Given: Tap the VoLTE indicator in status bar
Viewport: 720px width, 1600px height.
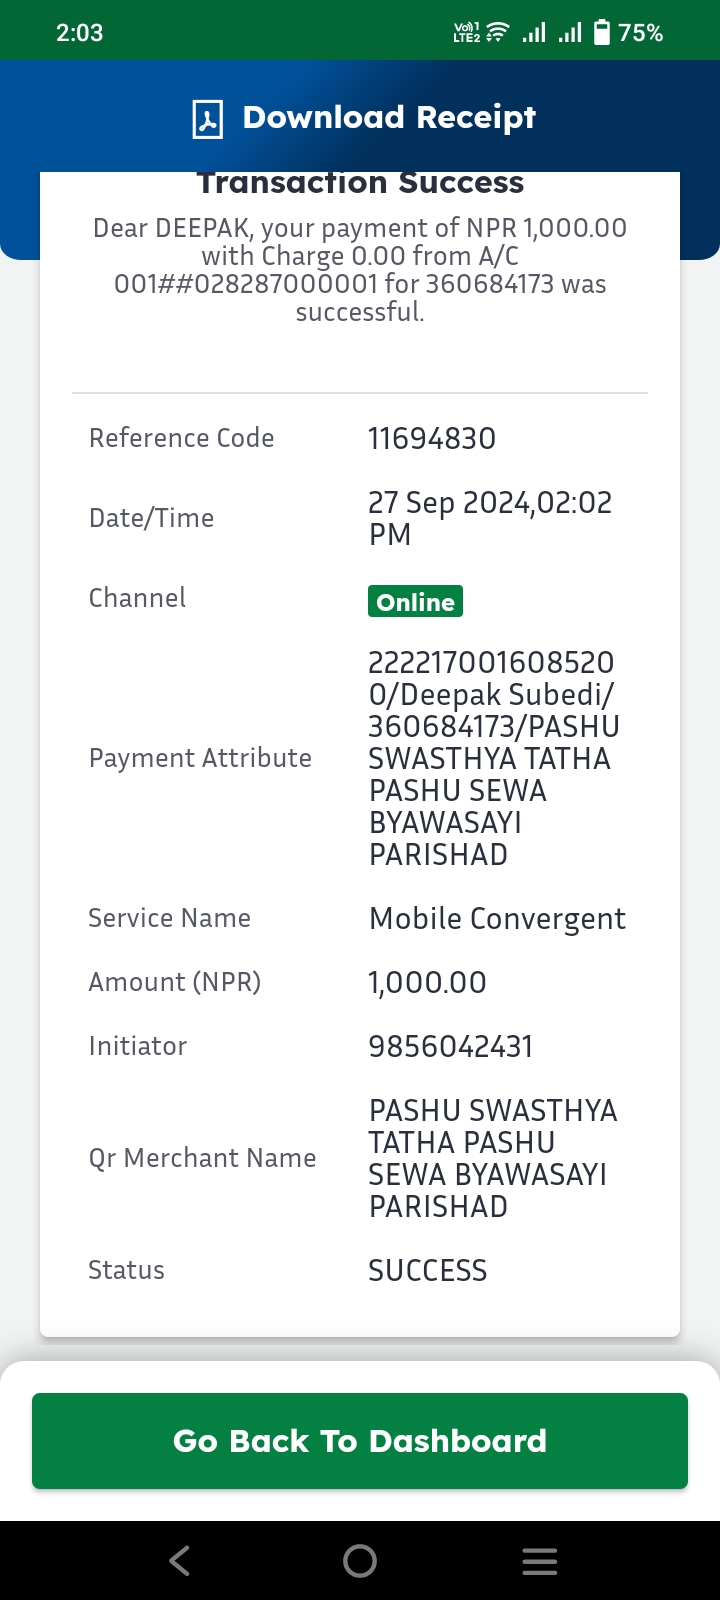Looking at the screenshot, I should [466, 32].
